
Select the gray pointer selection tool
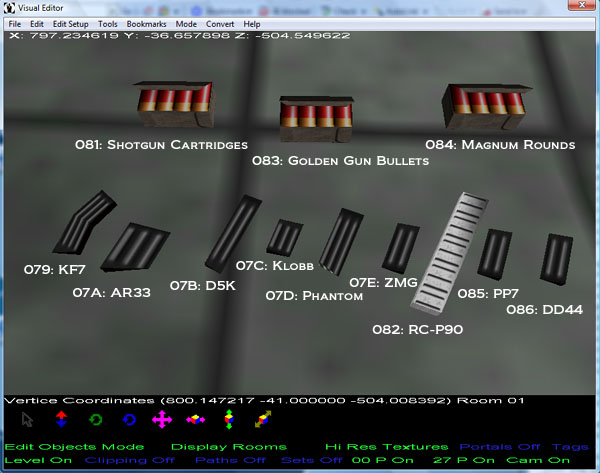pyautogui.click(x=27, y=420)
